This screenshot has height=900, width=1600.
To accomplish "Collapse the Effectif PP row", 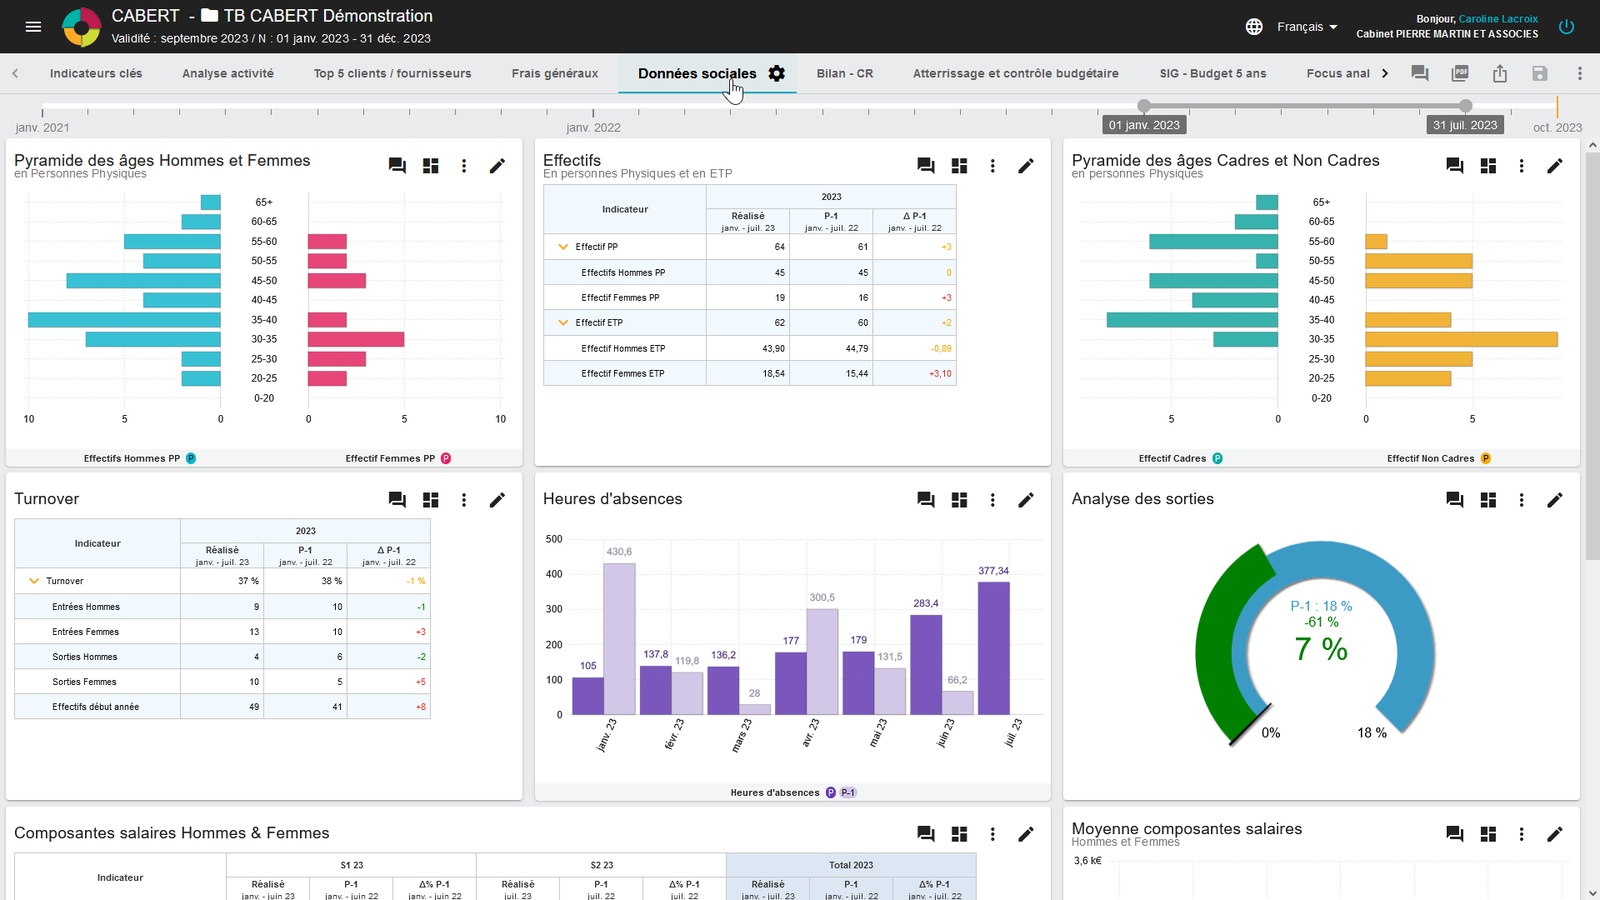I will coord(563,247).
